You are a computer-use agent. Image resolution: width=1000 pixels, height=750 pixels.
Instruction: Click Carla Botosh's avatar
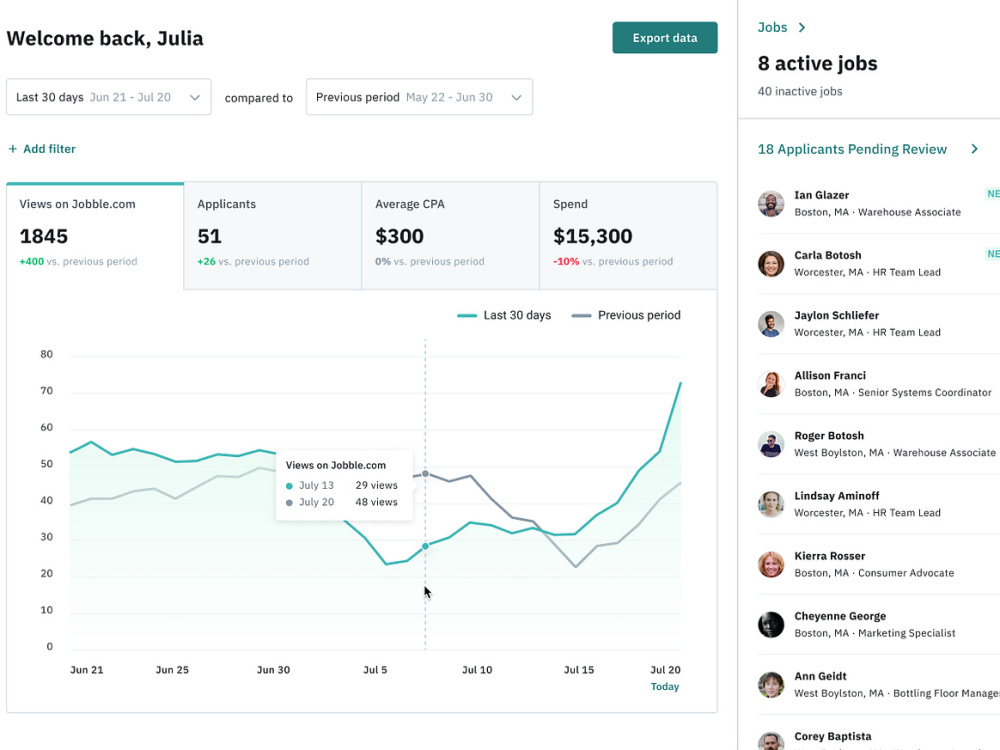(771, 263)
